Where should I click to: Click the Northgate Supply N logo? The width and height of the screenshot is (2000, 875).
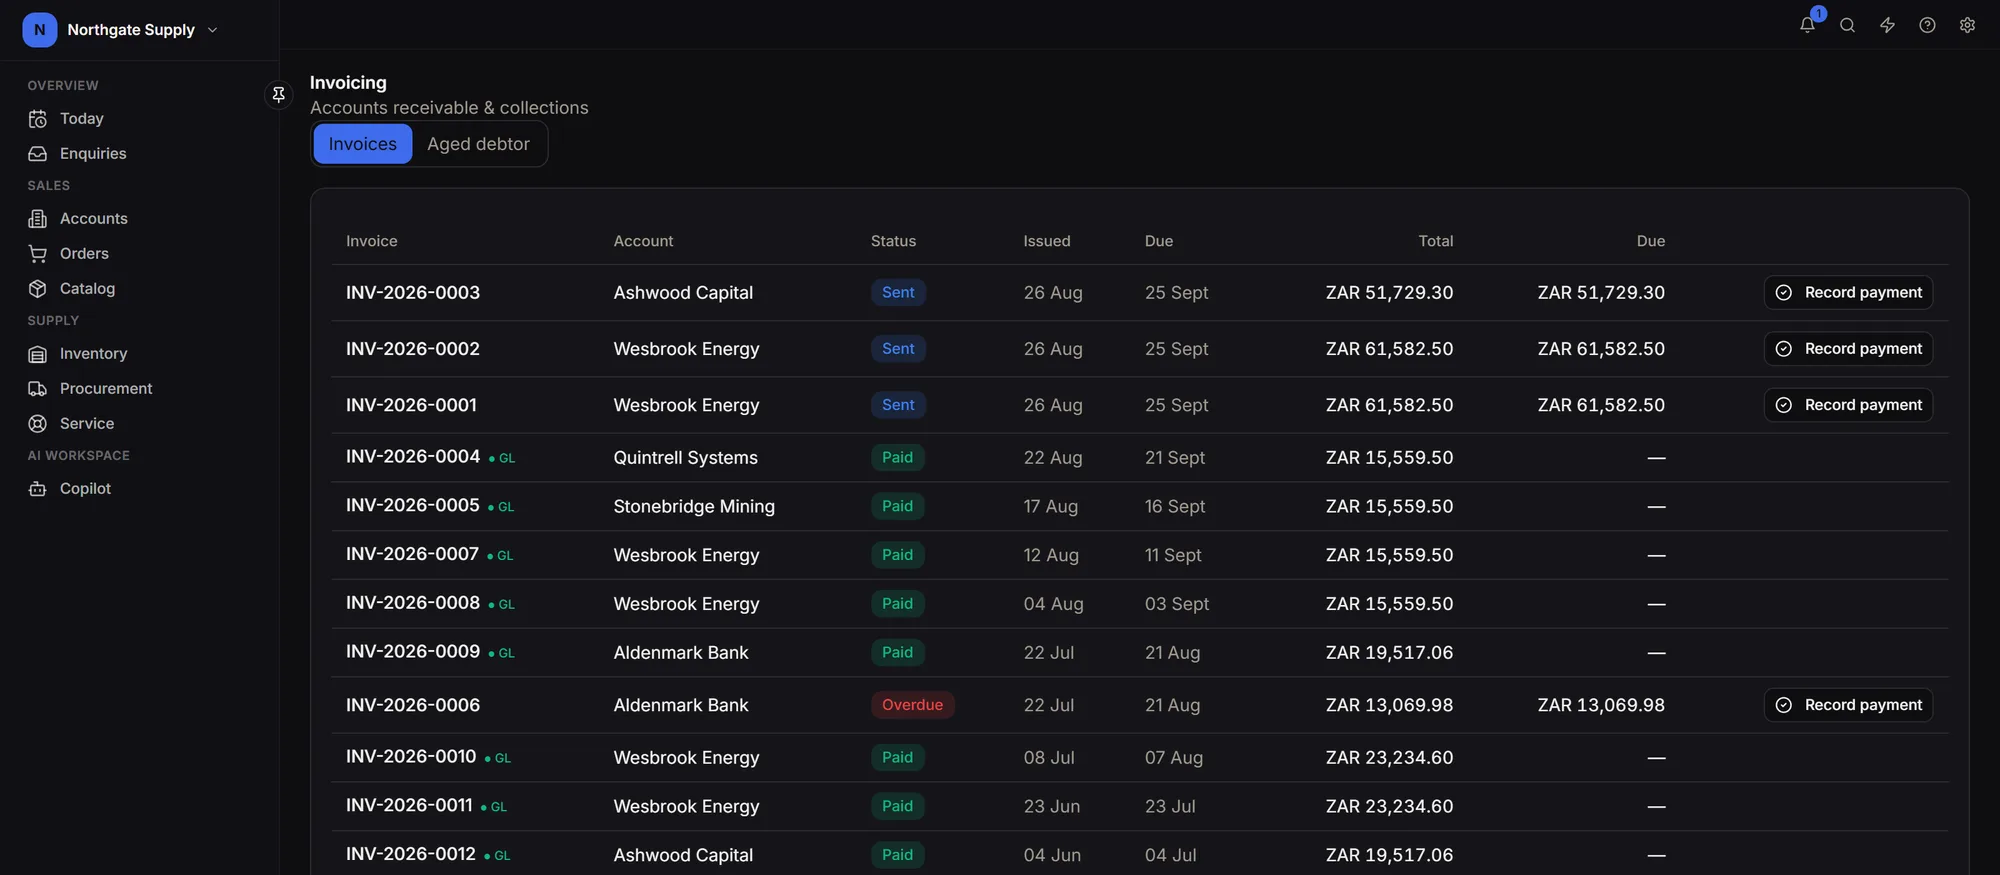click(x=39, y=30)
